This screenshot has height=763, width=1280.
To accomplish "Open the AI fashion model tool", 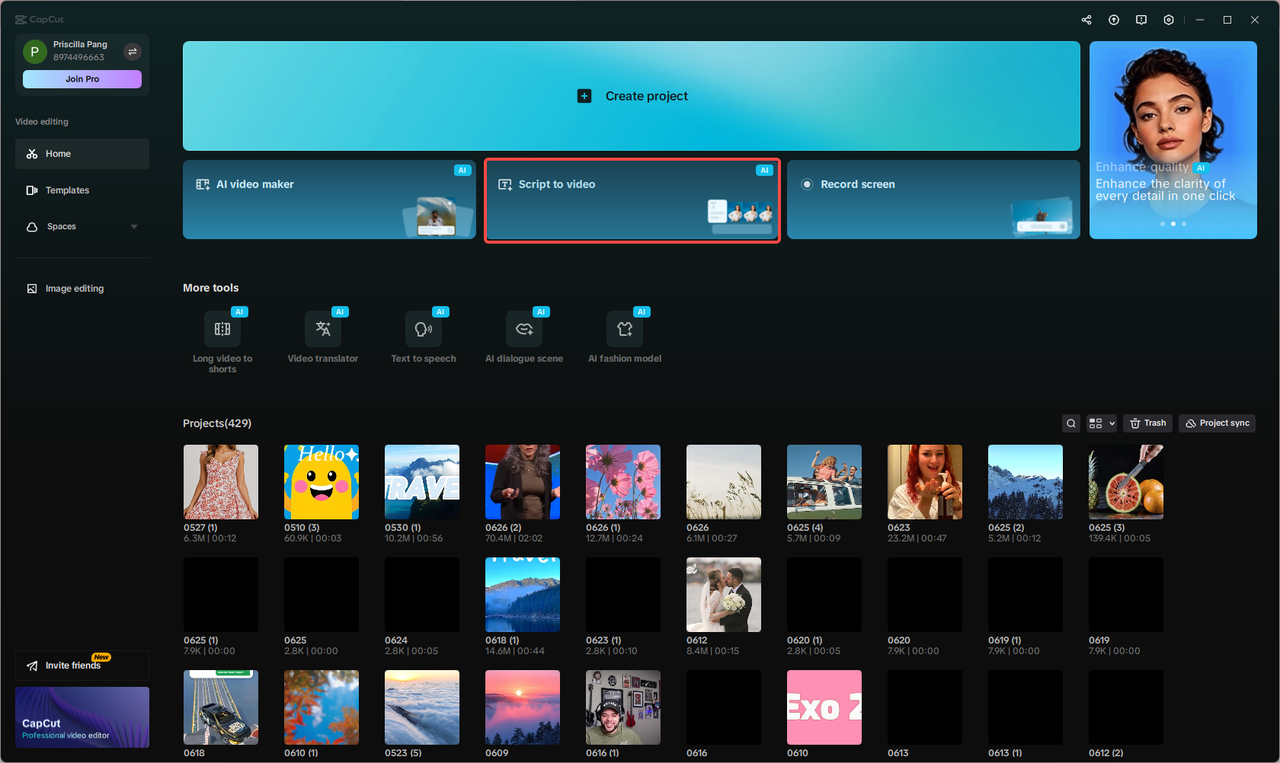I will pyautogui.click(x=624, y=330).
